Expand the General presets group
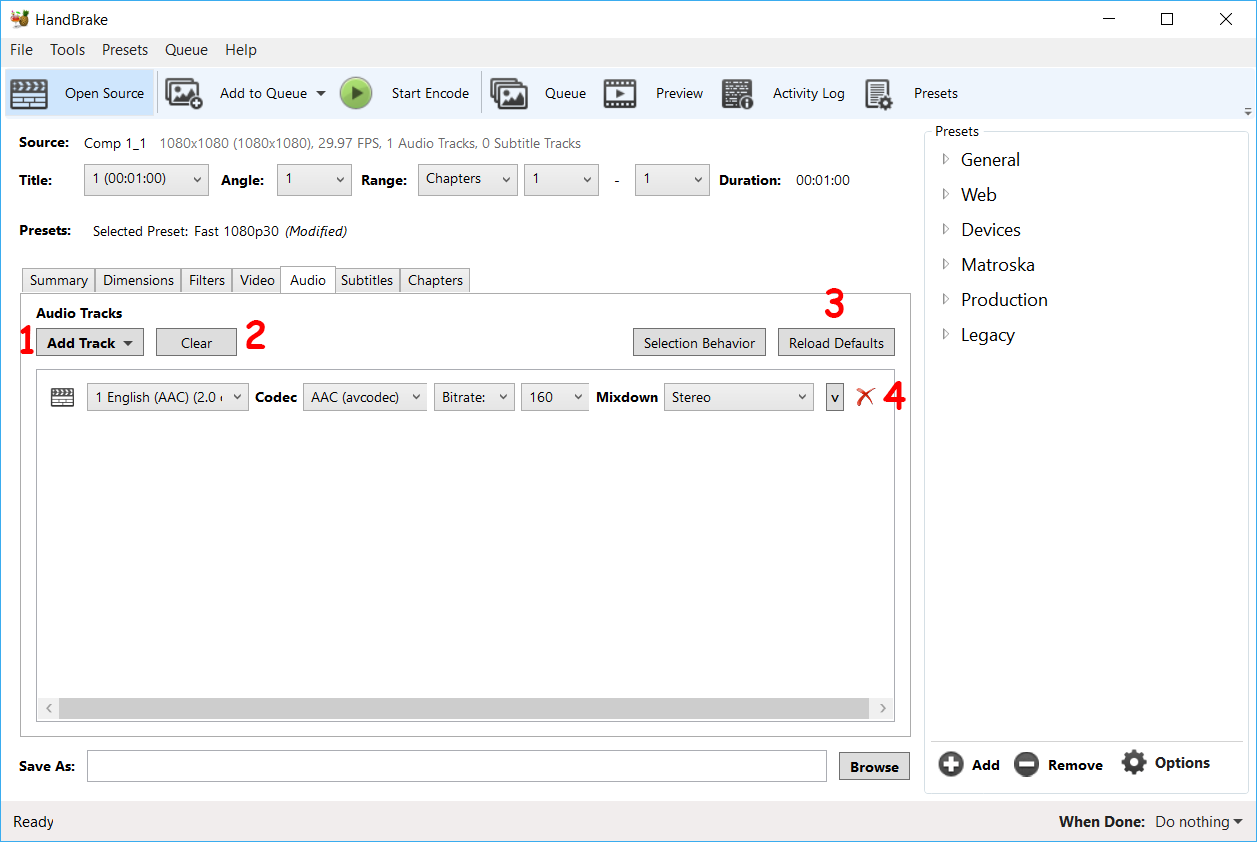Viewport: 1257px width, 842px height. [946, 160]
